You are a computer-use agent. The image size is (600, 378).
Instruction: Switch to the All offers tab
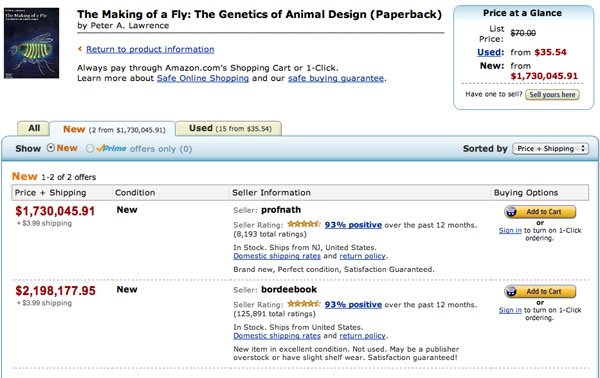pos(34,128)
